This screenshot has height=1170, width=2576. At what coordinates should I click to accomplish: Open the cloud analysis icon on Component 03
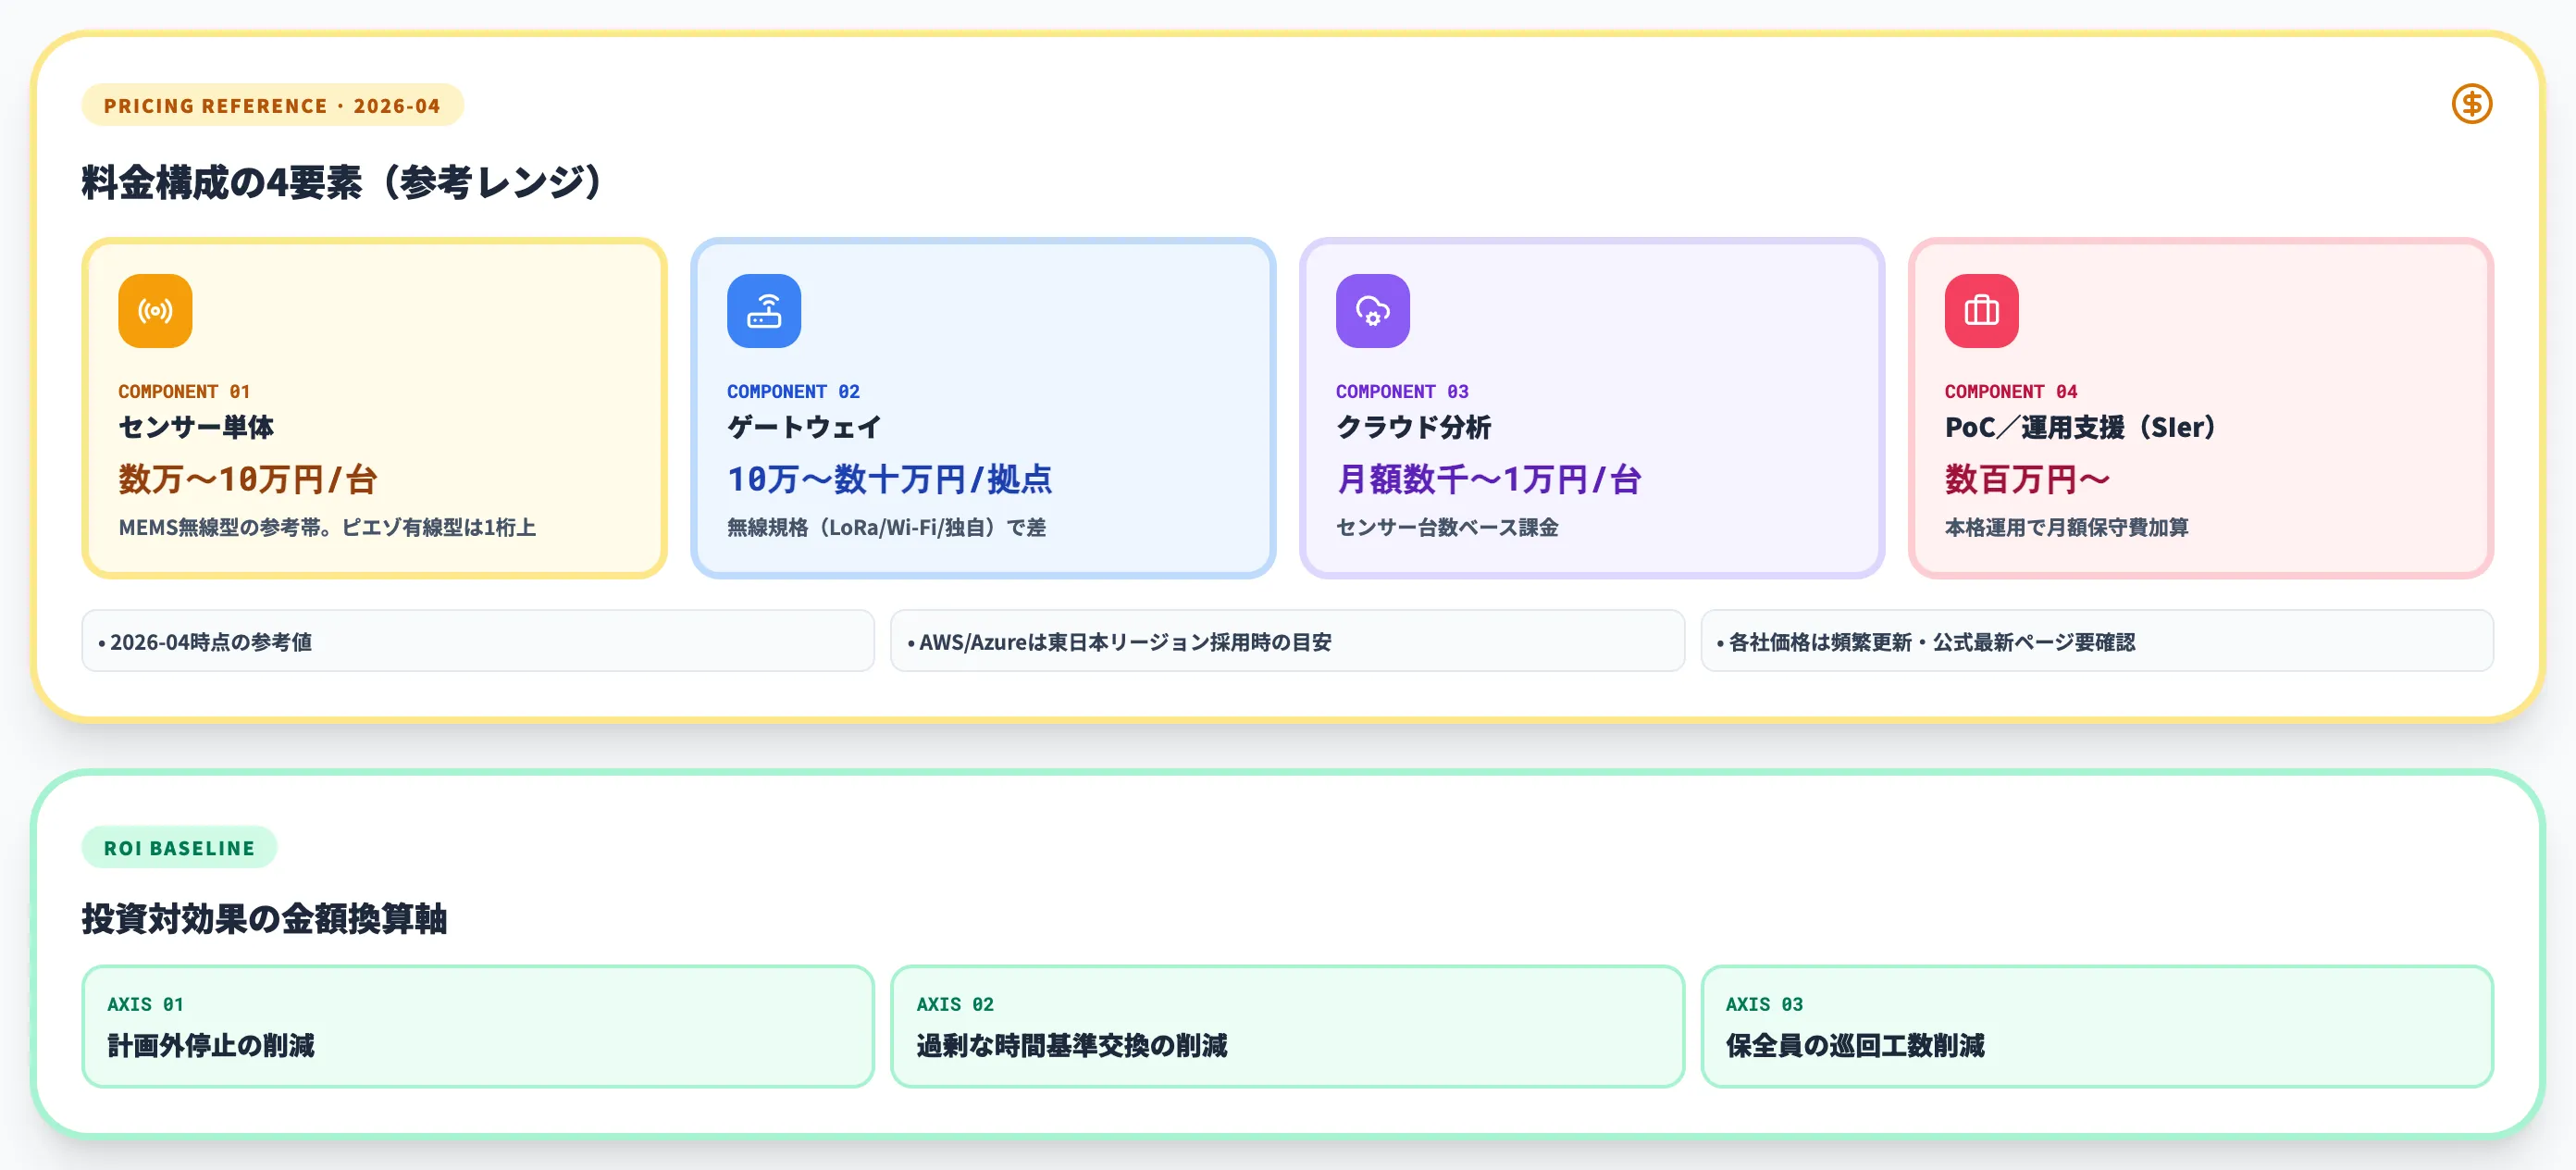click(1373, 311)
